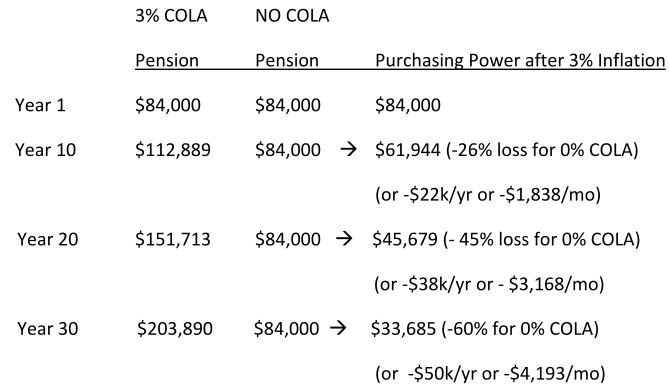Click the arrow in the Year 10 row
This screenshot has height=390, width=669.
(349, 149)
